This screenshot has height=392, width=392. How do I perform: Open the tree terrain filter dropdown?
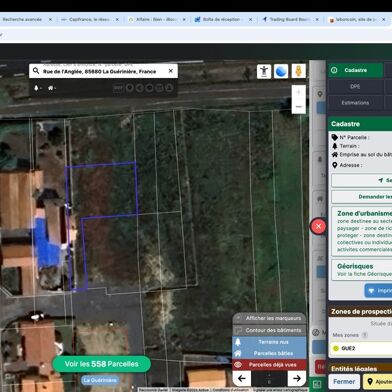(38, 88)
